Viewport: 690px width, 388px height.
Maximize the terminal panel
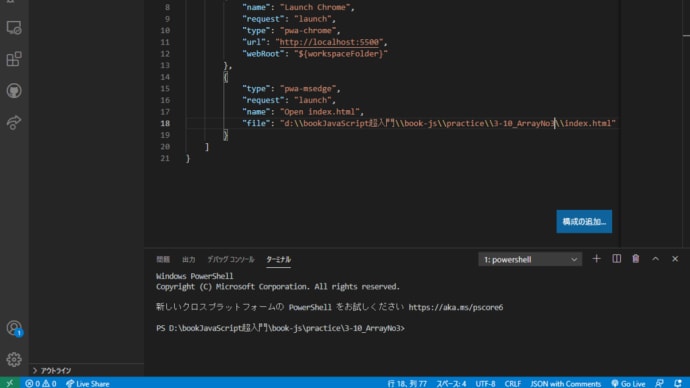point(656,259)
